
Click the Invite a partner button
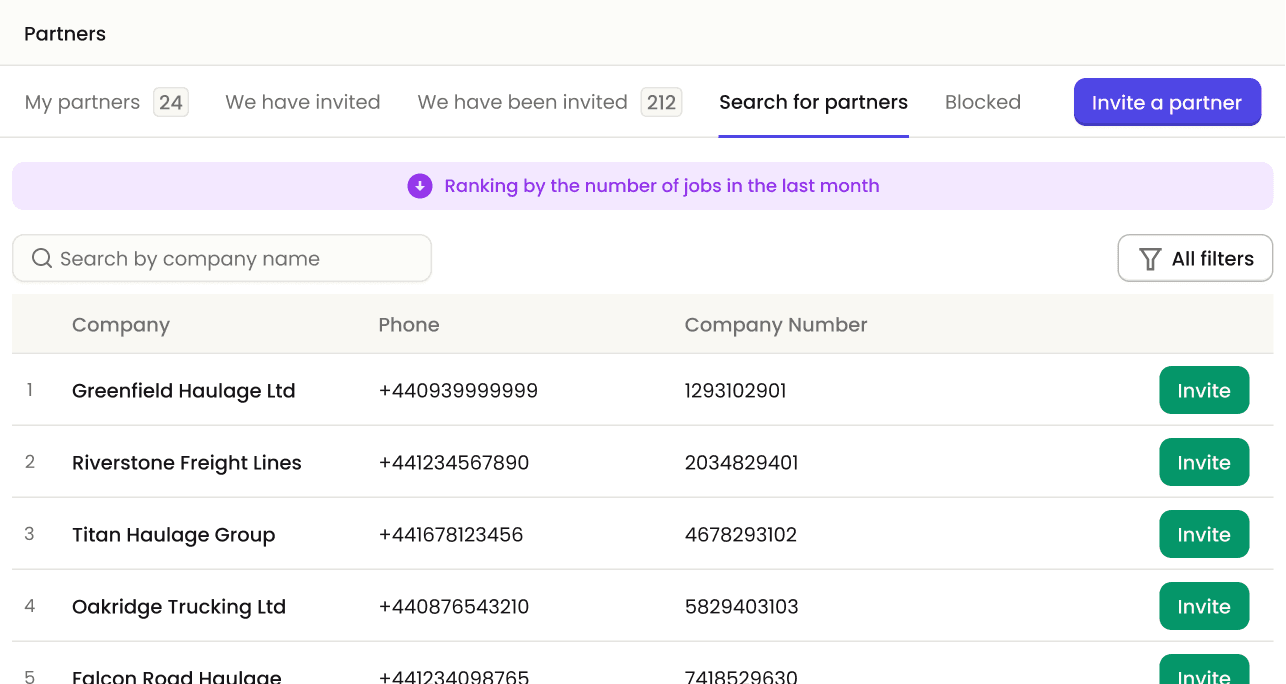pos(1166,102)
